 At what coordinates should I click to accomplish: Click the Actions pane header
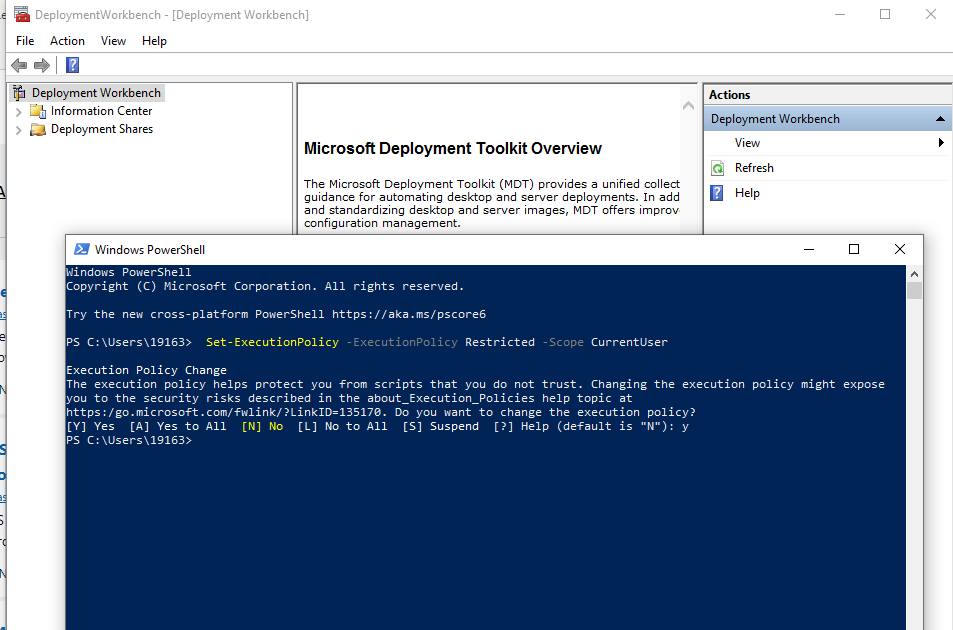pos(828,95)
